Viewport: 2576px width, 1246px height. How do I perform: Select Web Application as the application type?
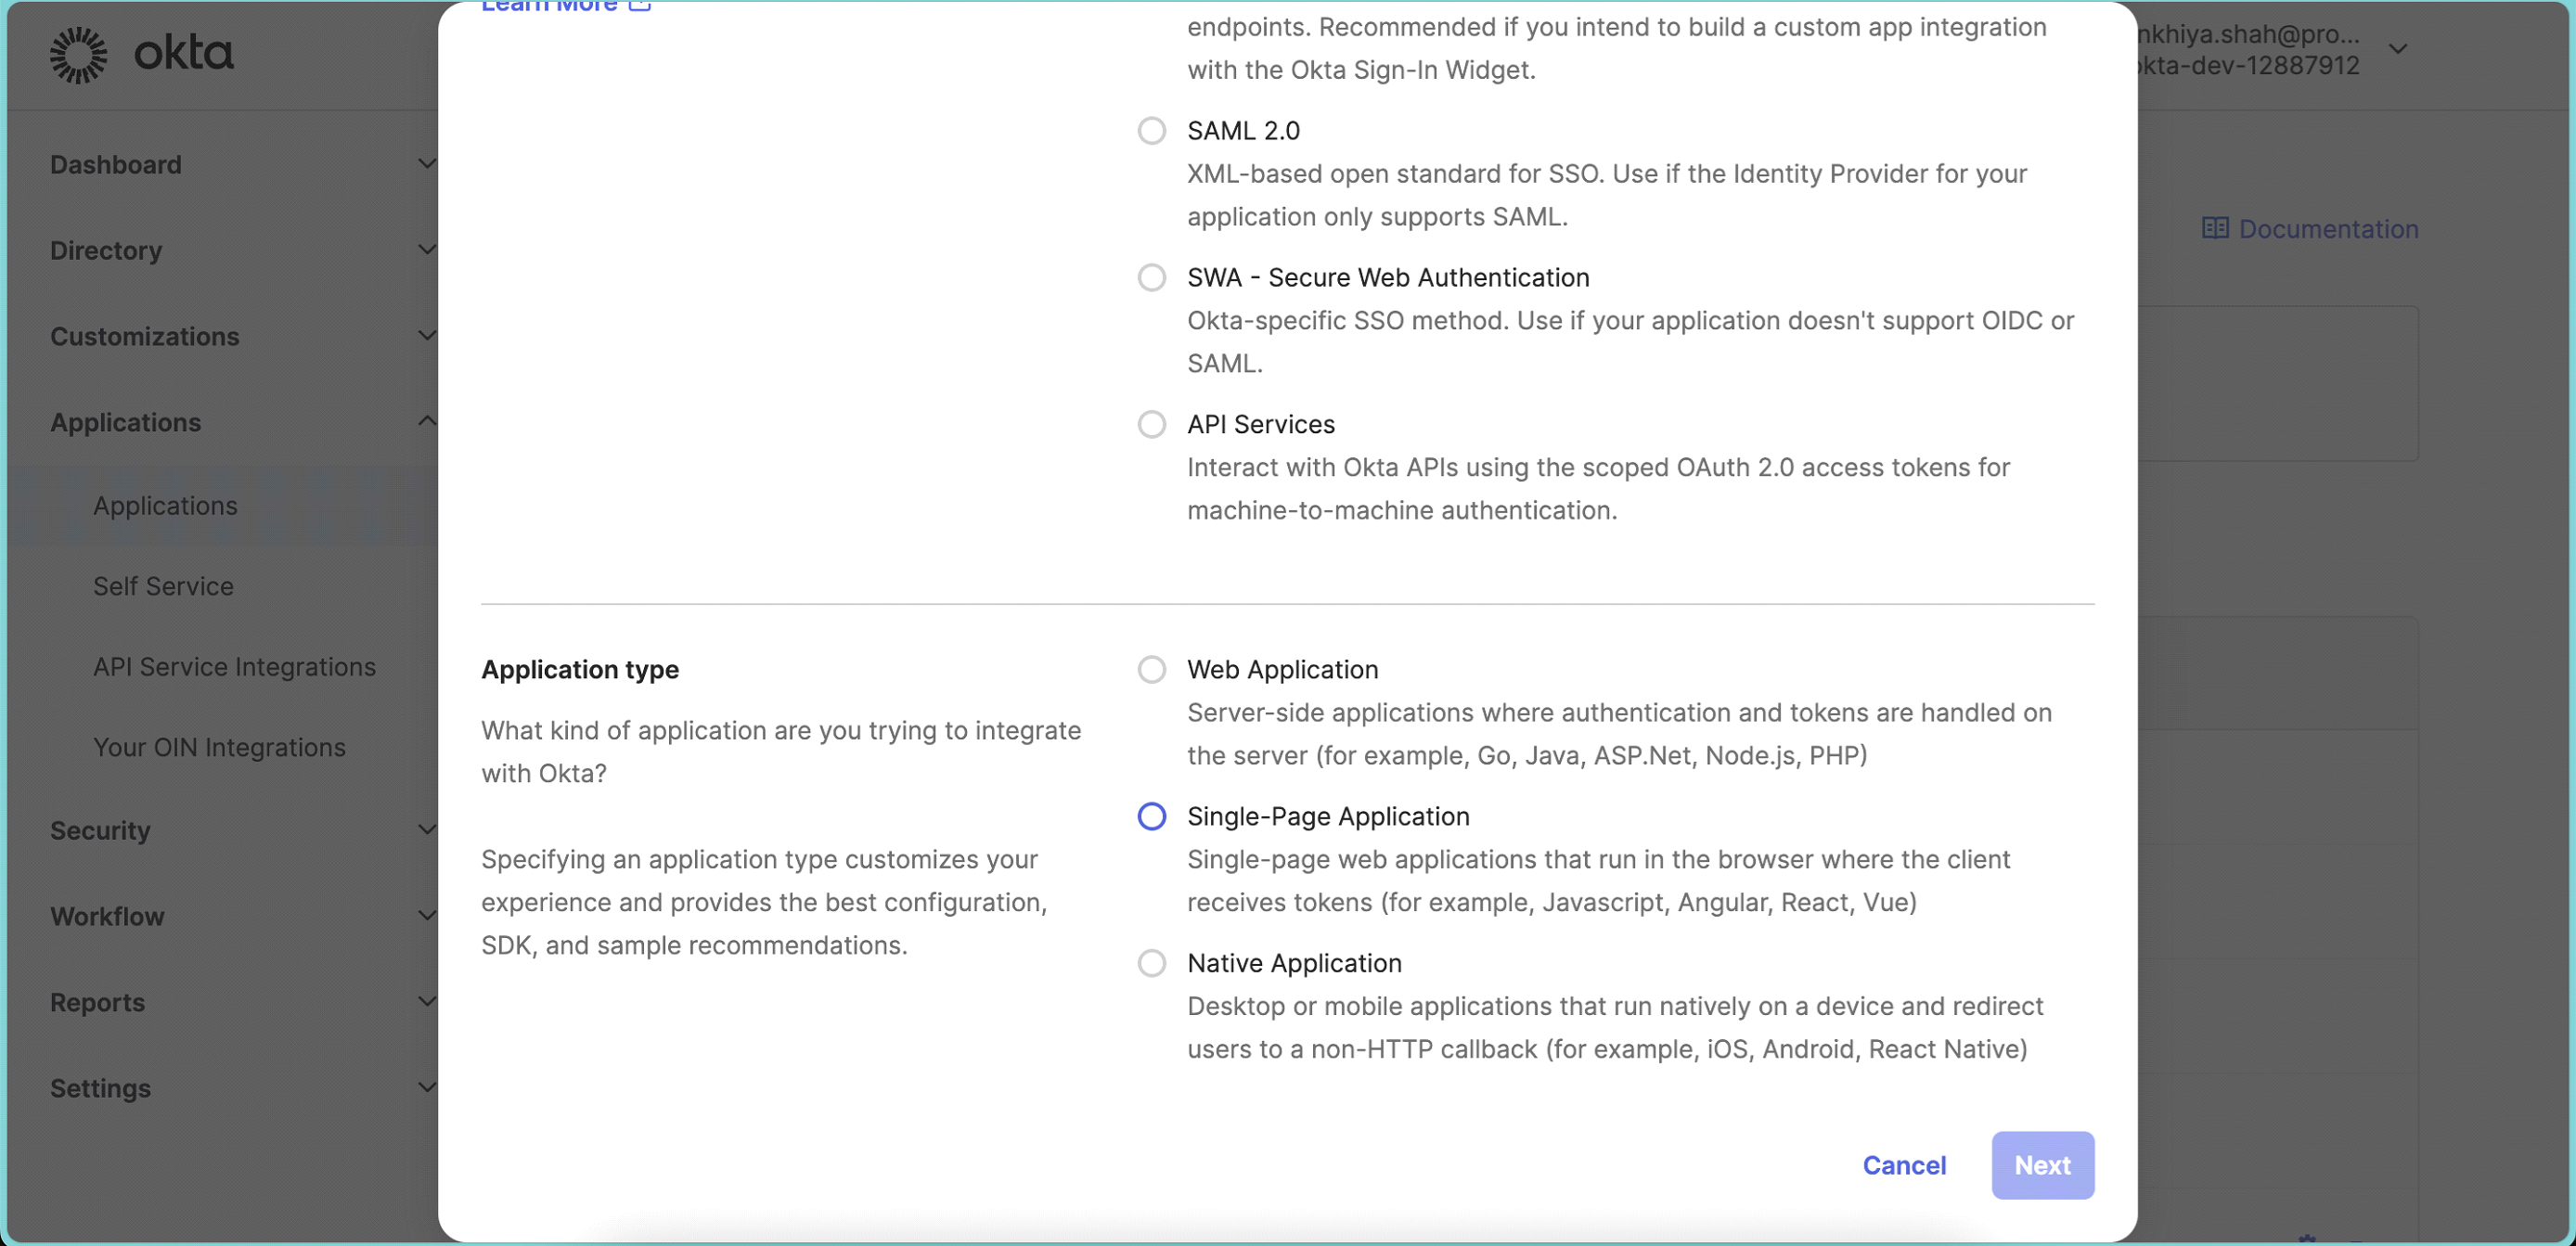(1151, 669)
